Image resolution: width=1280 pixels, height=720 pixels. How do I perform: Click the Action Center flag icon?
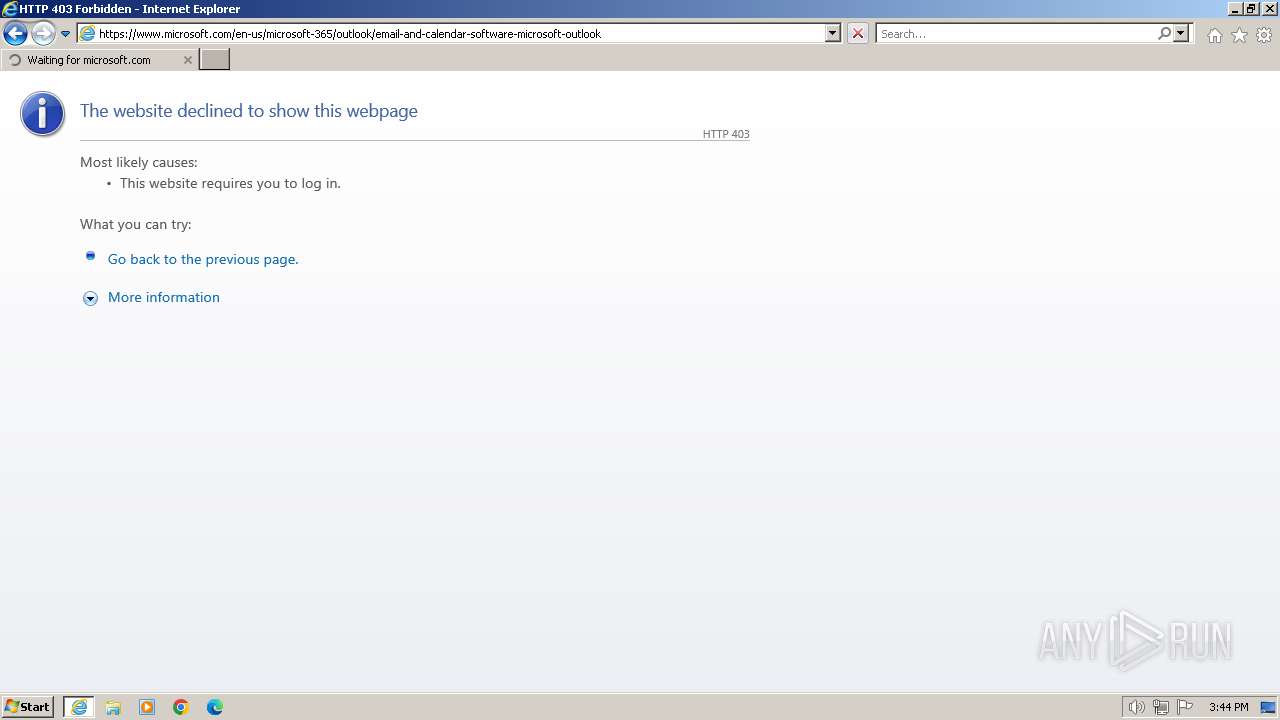click(1185, 707)
